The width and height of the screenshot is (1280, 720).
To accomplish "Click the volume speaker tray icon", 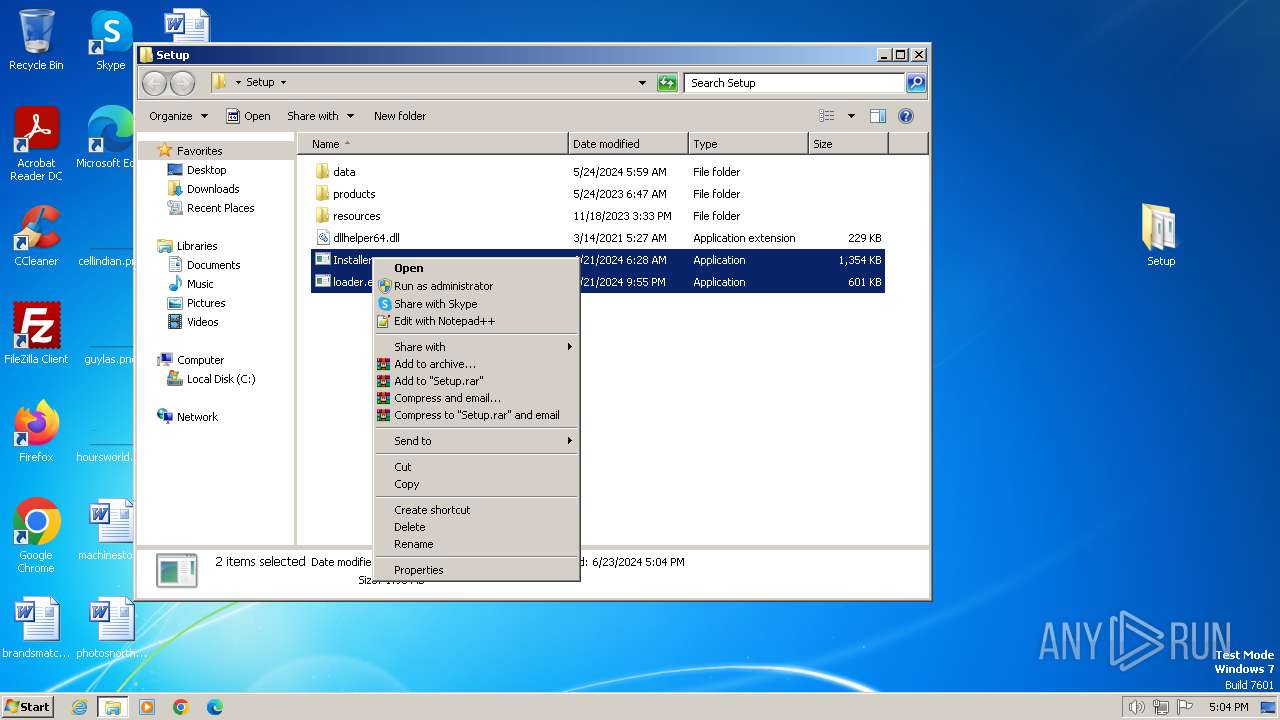I will 1136,707.
